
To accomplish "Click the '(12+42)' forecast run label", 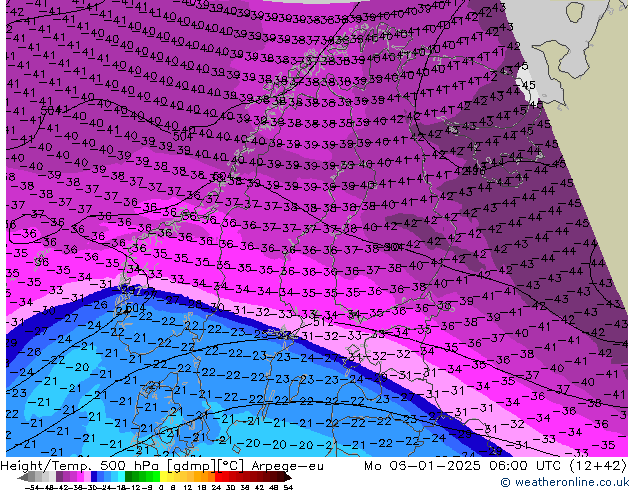I will tap(598, 466).
